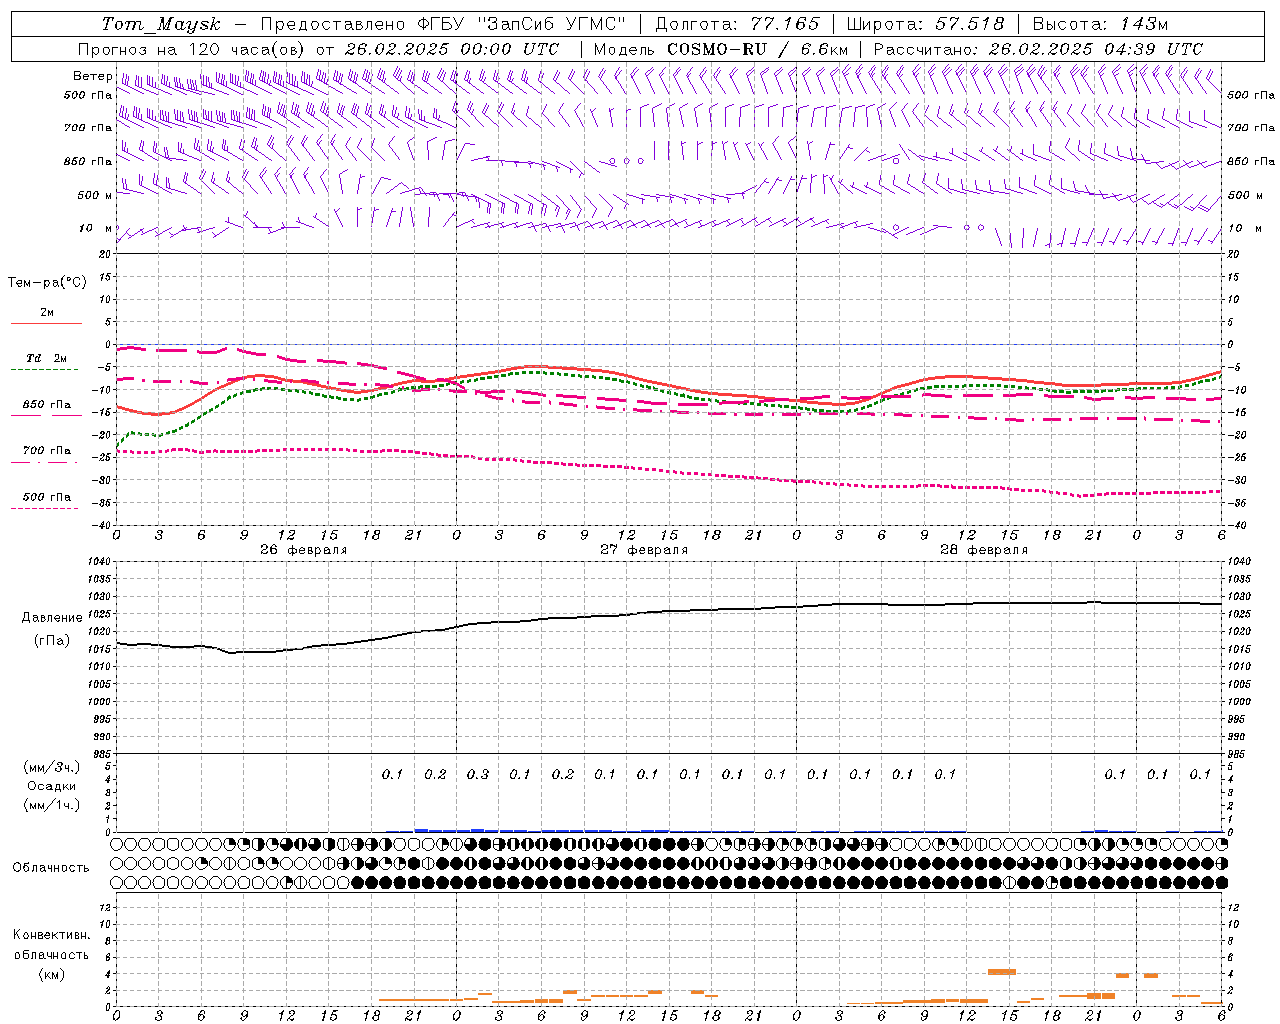Select the "Тем-ра(°C)" temperature panel label
The width and height of the screenshot is (1280, 1024).
47,283
